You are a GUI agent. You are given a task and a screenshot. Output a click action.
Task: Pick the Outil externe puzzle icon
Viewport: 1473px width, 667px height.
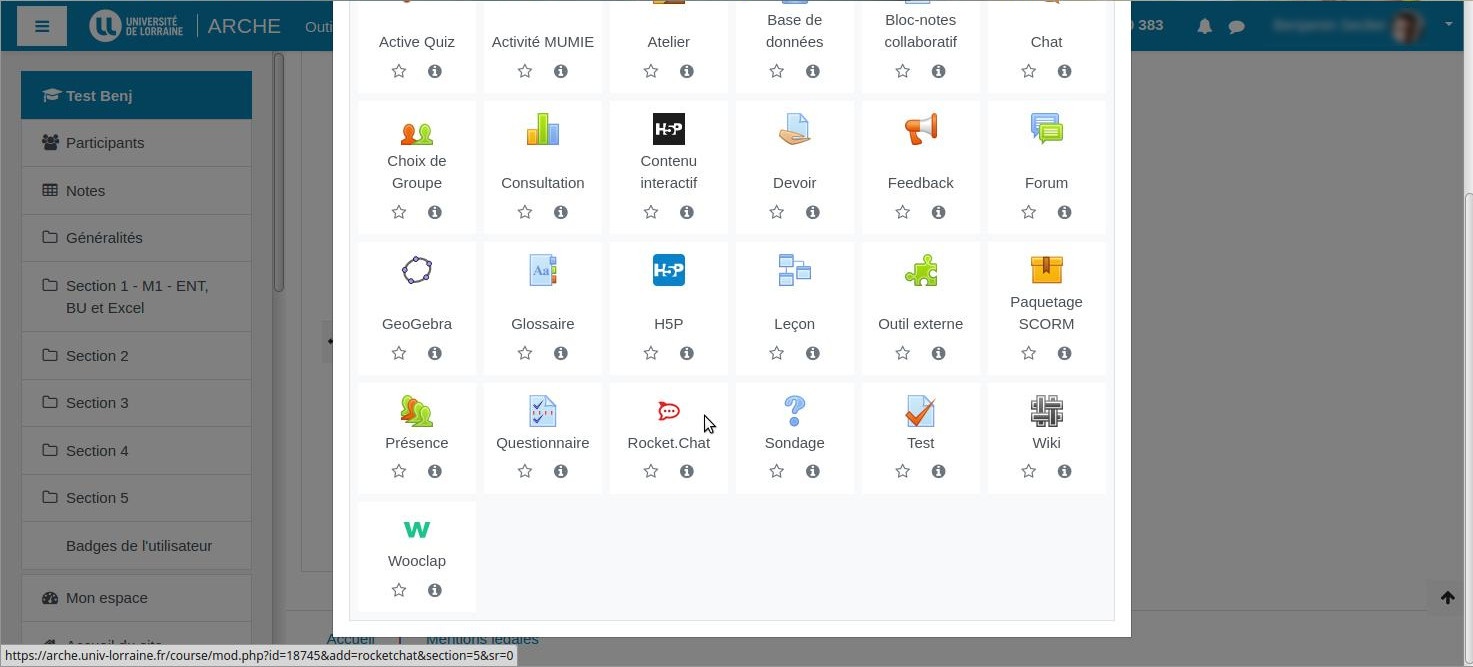920,271
